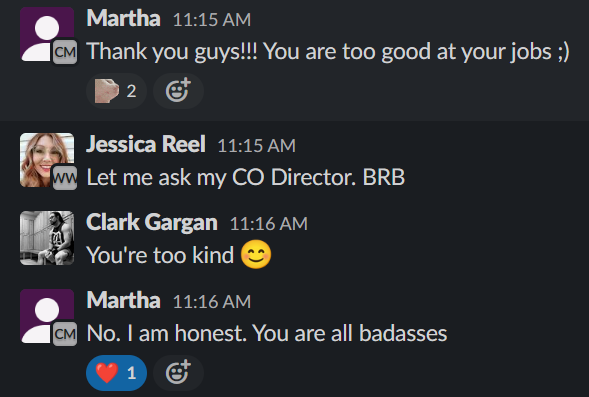Click Martha's avatar beside the thank-you message
The image size is (589, 397).
[x=47, y=34]
